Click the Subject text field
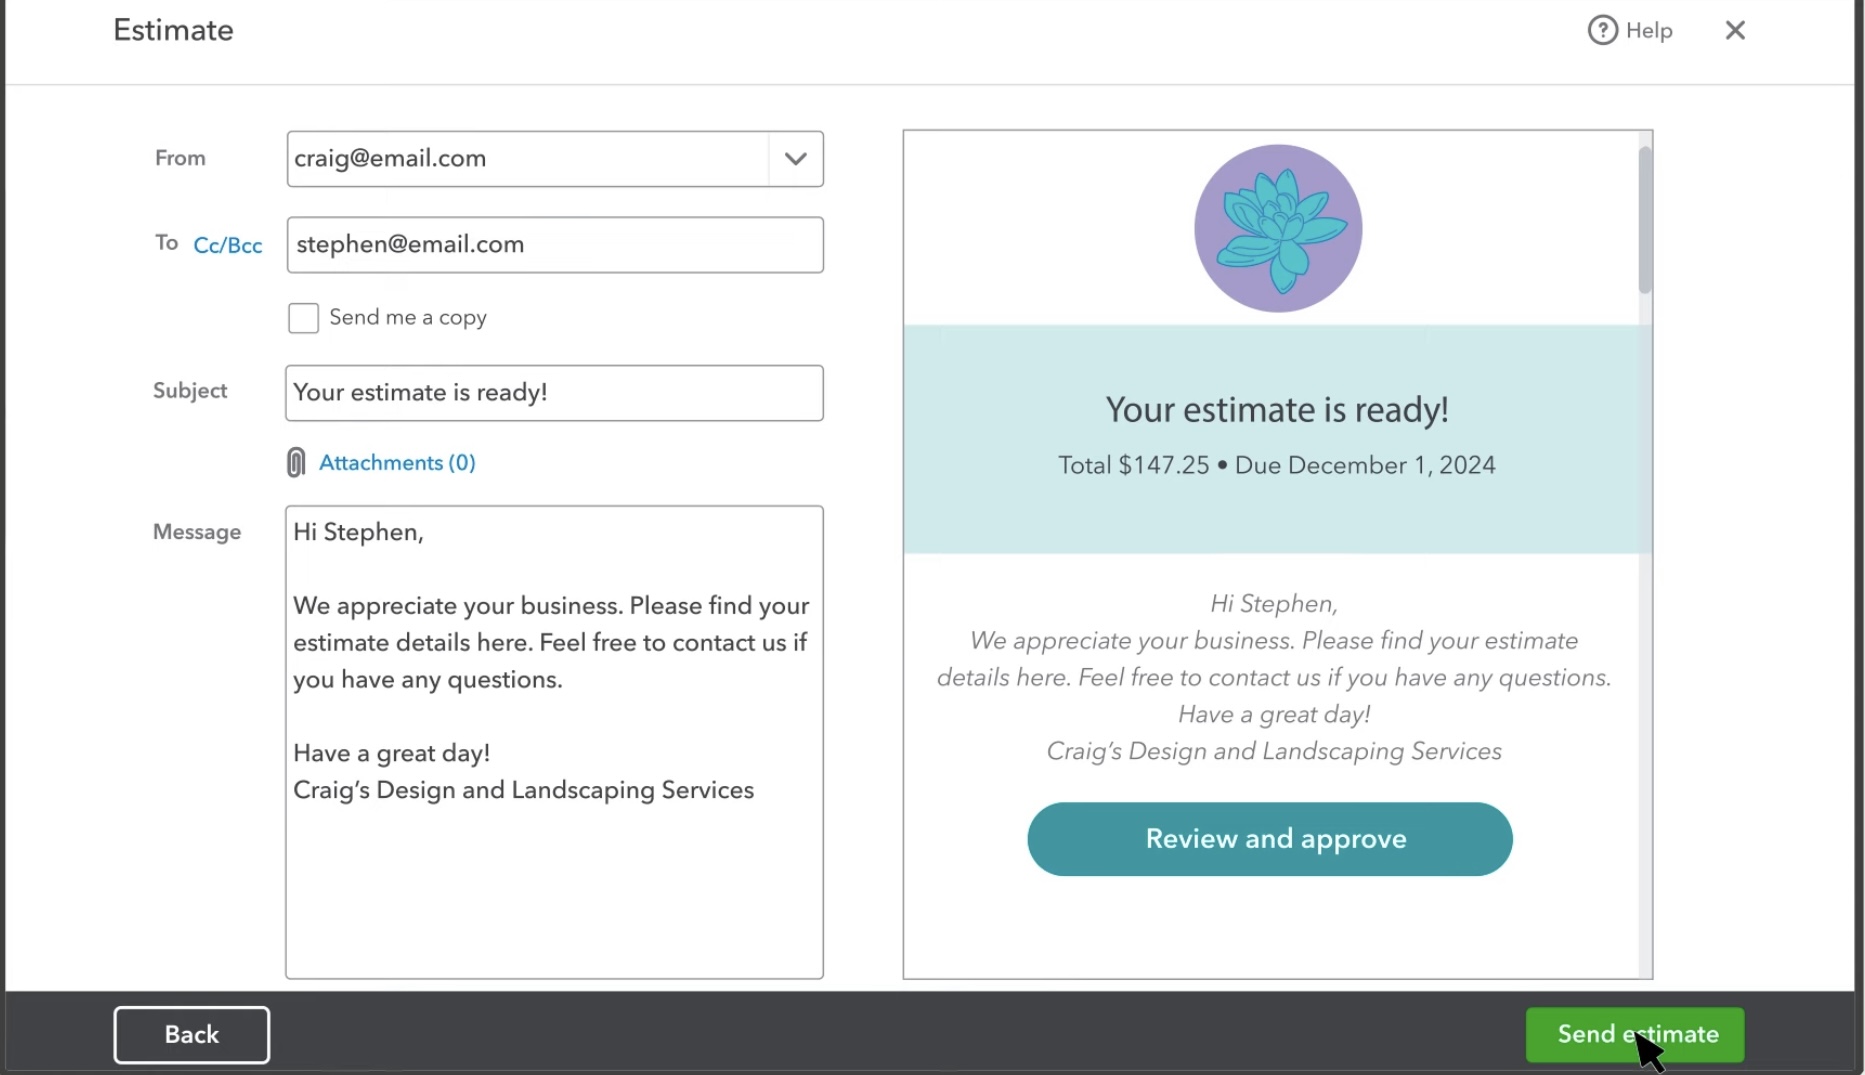 554,393
